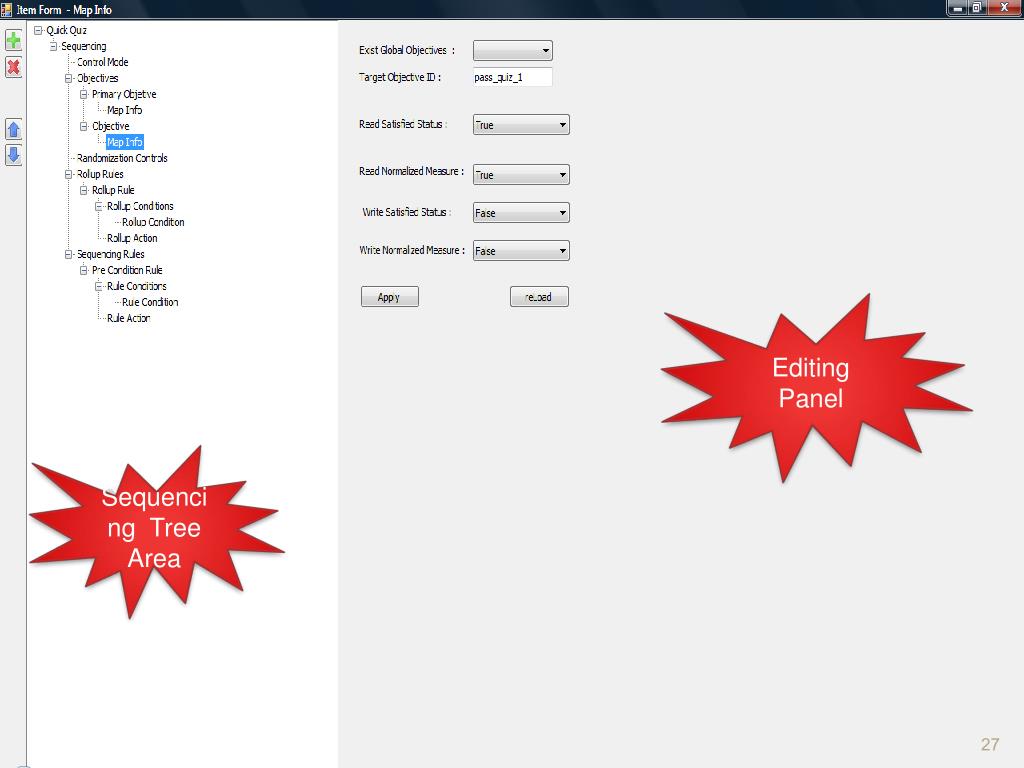
Task: Select the Pre Condition Rule label
Action: click(x=127, y=270)
